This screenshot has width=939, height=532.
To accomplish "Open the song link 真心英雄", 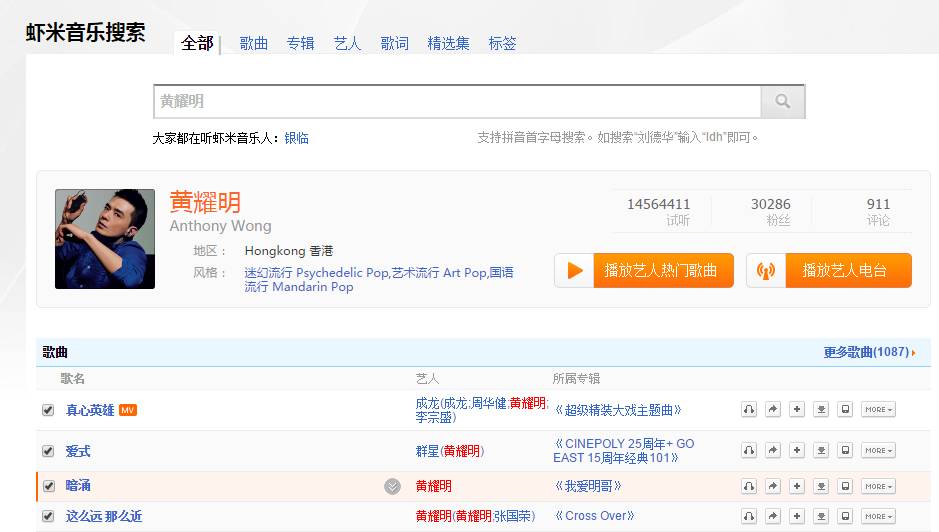I will click(x=90, y=410).
